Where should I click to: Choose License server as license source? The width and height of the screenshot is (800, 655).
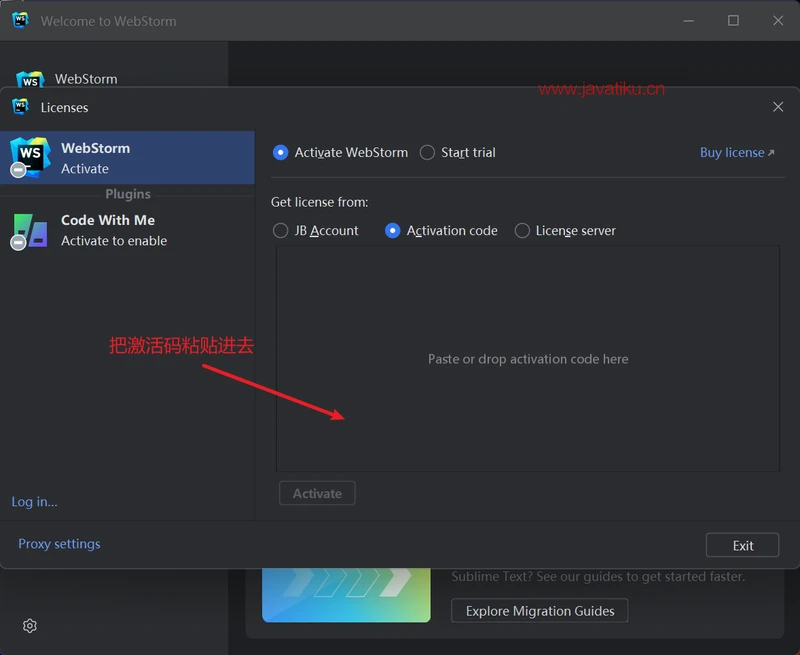[x=522, y=230]
